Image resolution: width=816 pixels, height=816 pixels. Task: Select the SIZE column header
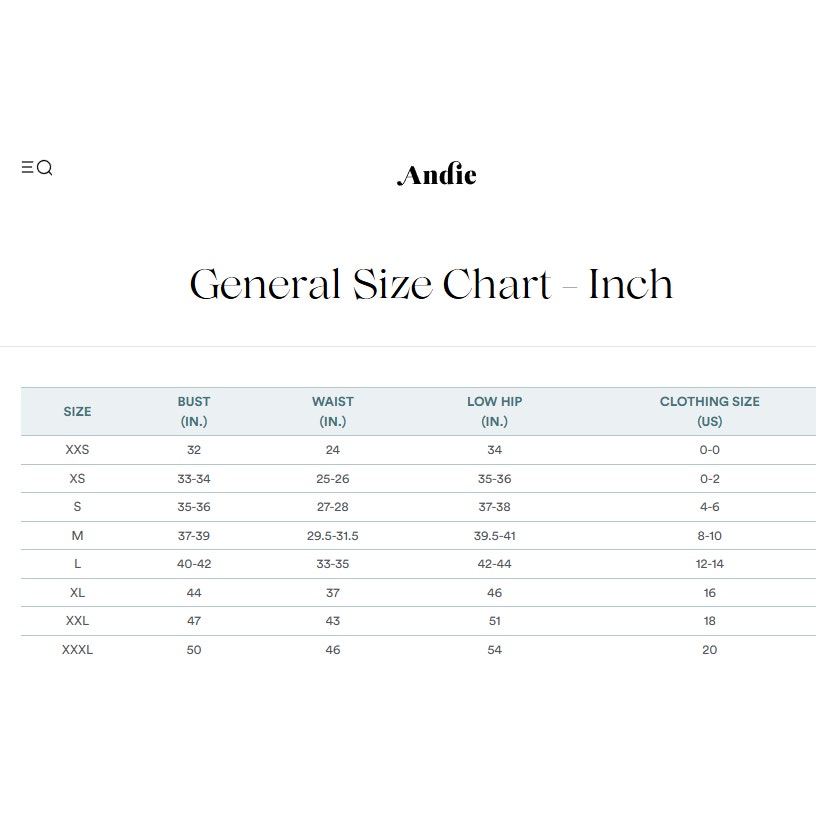click(77, 412)
